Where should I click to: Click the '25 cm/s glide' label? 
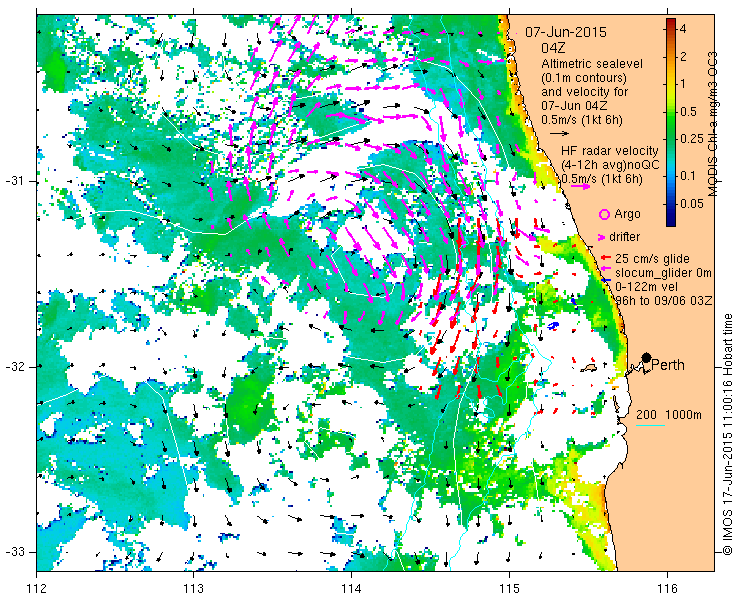652,259
